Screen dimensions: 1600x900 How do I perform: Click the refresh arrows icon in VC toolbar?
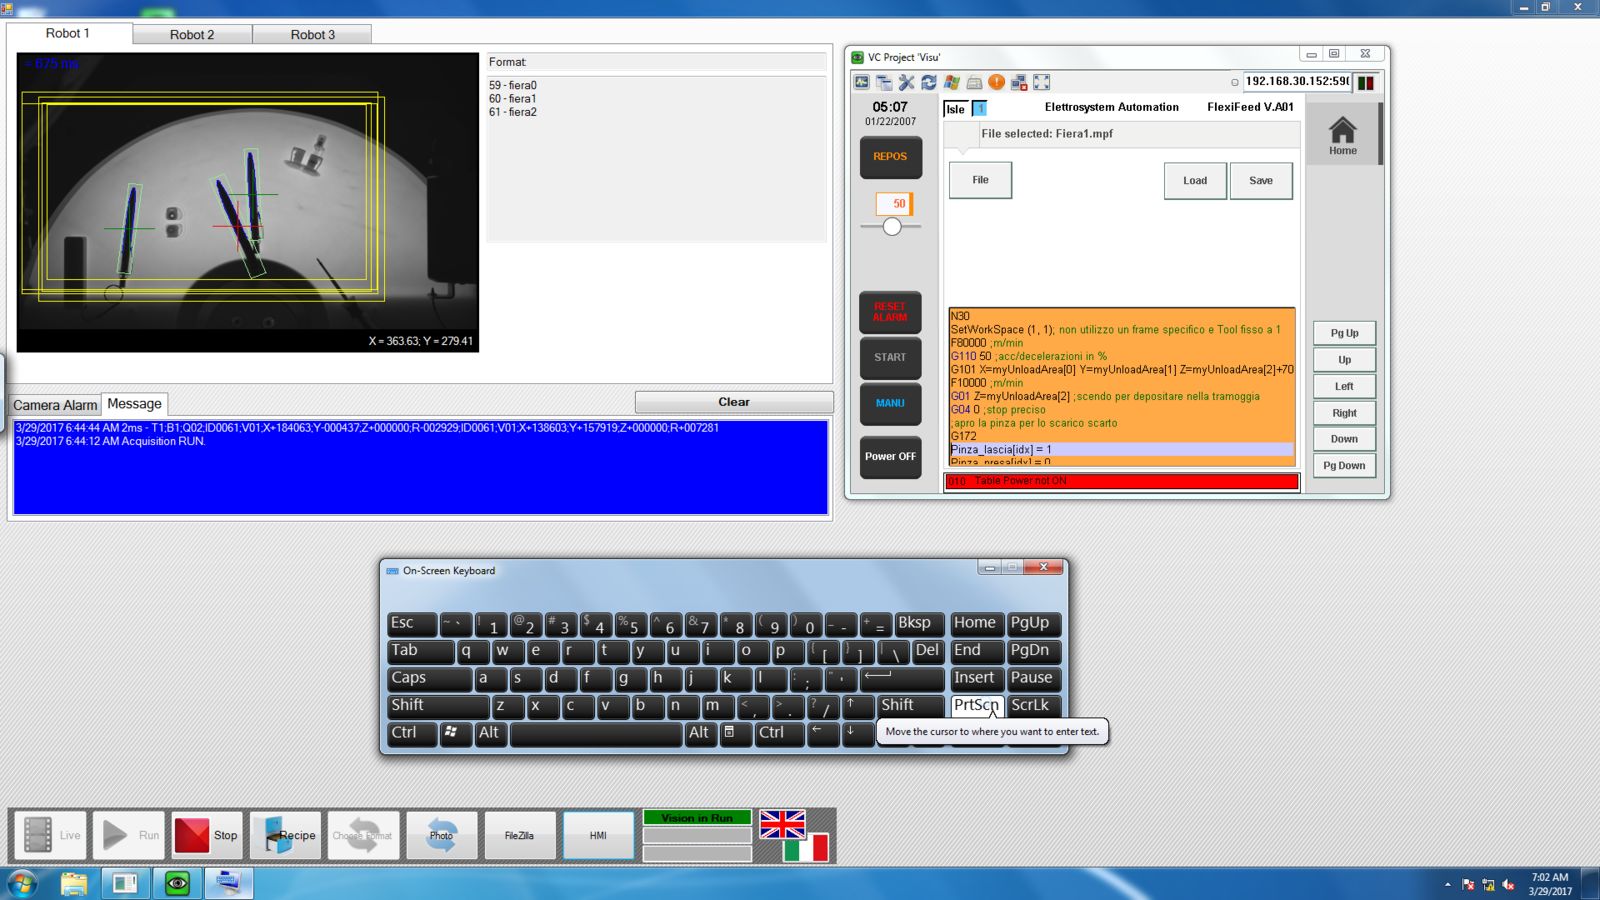(929, 82)
